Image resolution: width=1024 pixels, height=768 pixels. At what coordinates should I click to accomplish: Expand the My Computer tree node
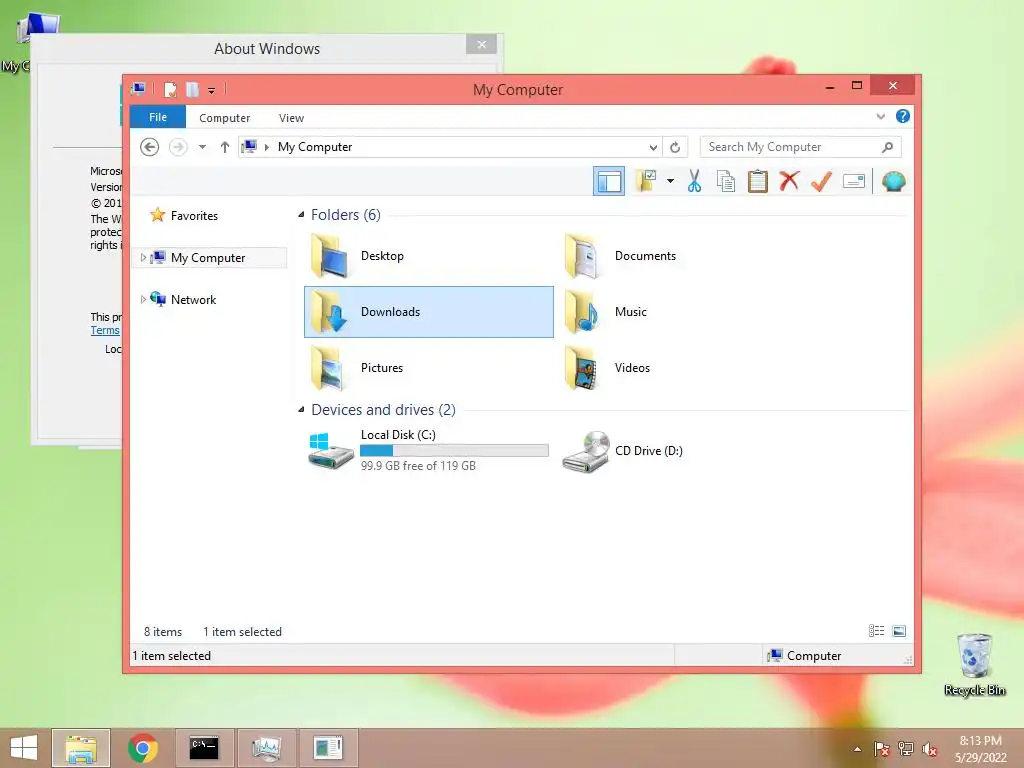[x=143, y=257]
